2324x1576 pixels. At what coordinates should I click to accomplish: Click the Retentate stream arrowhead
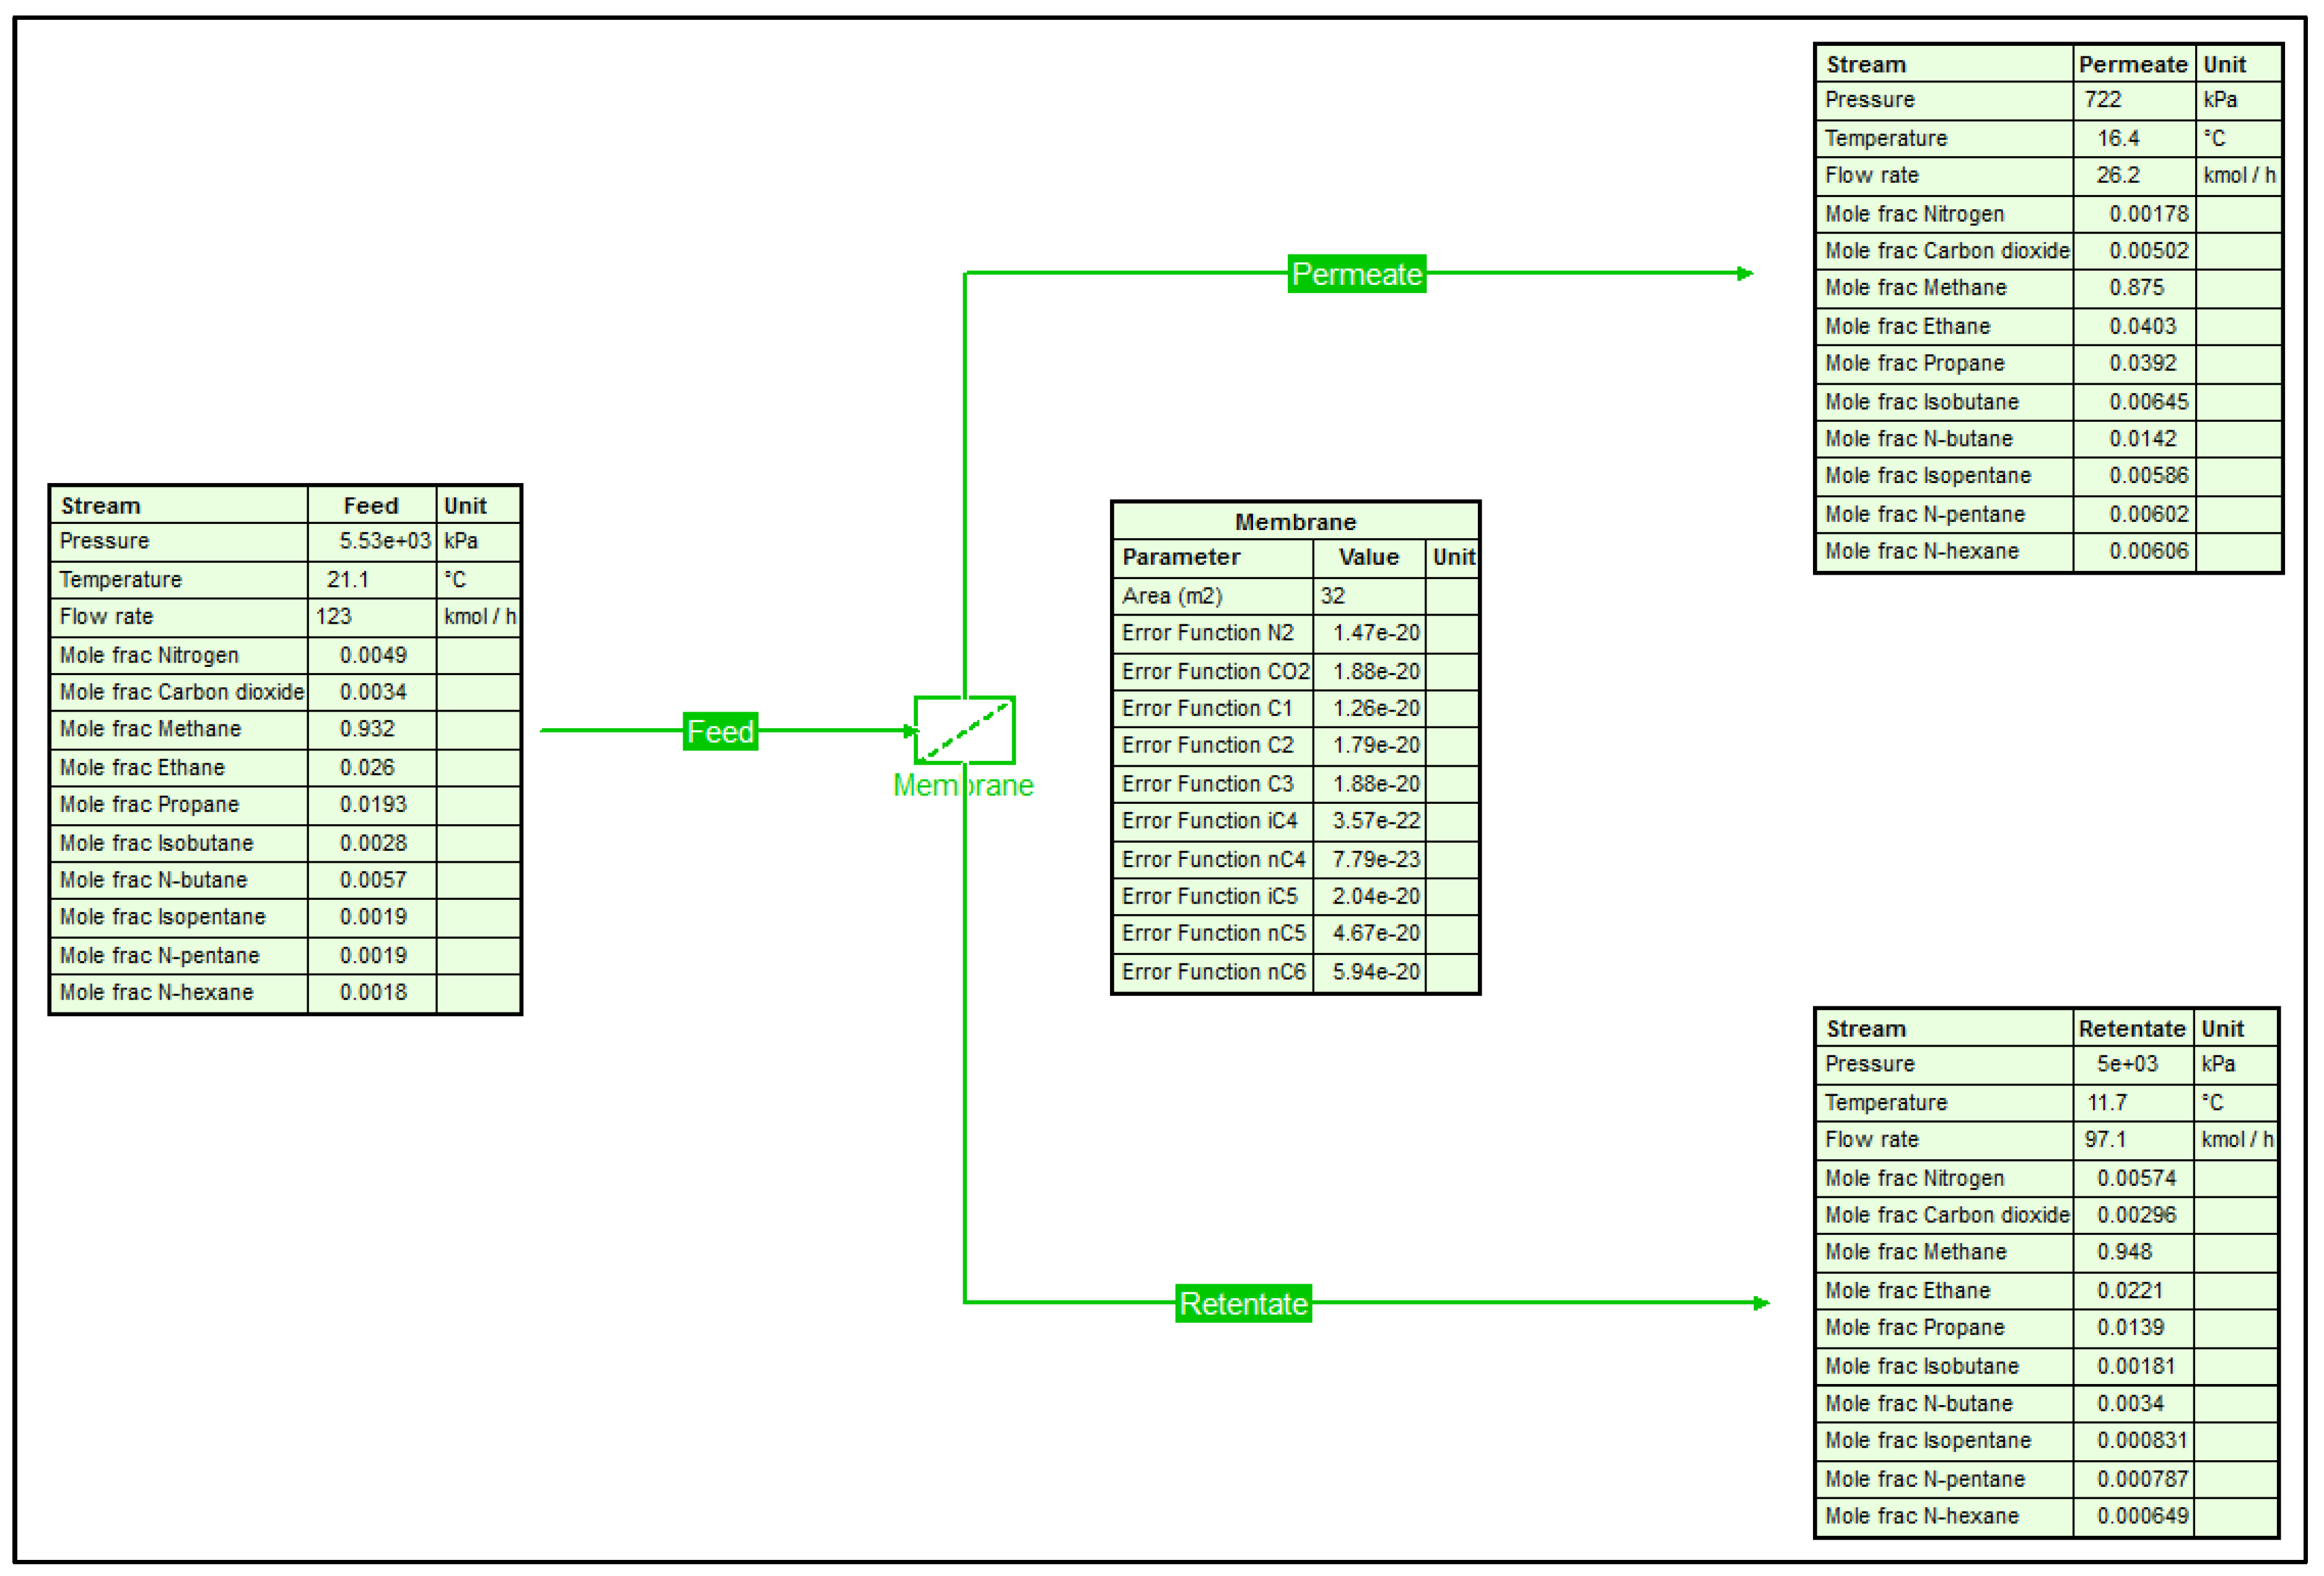pos(1761,1303)
